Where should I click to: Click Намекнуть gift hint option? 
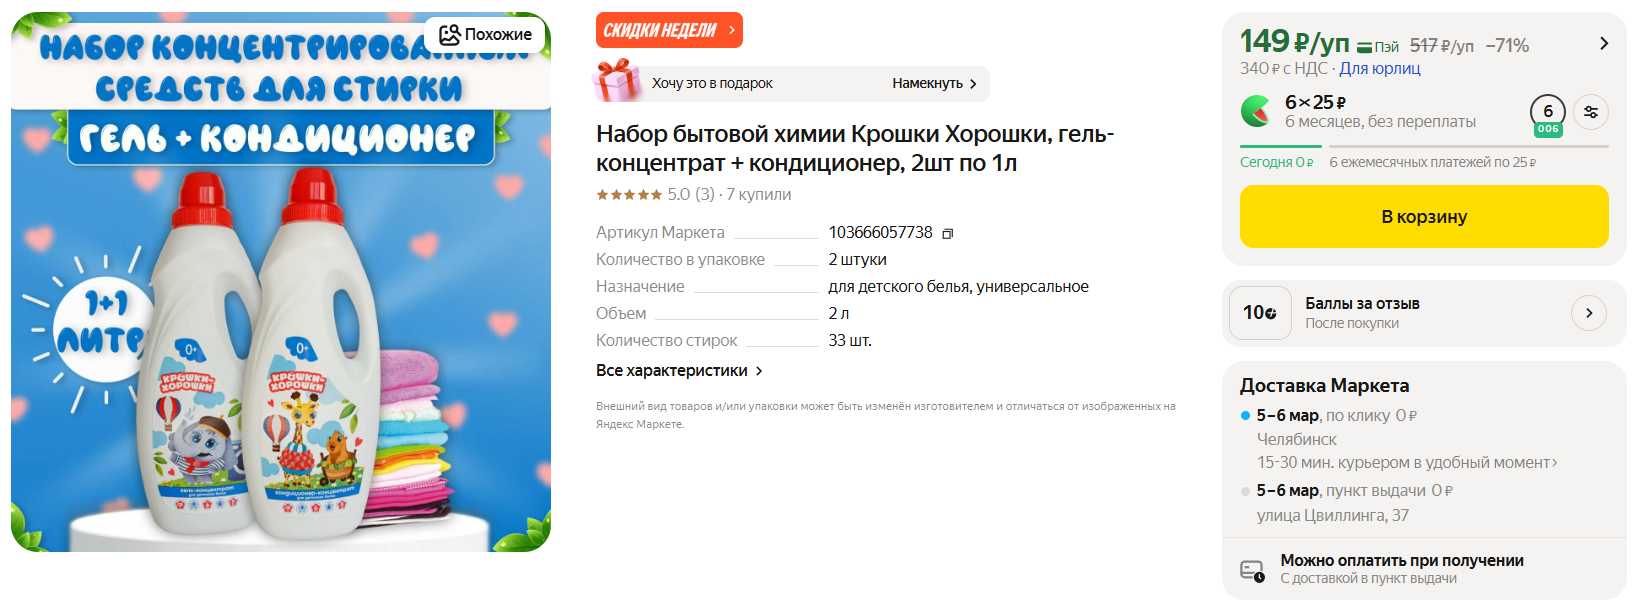point(934,84)
